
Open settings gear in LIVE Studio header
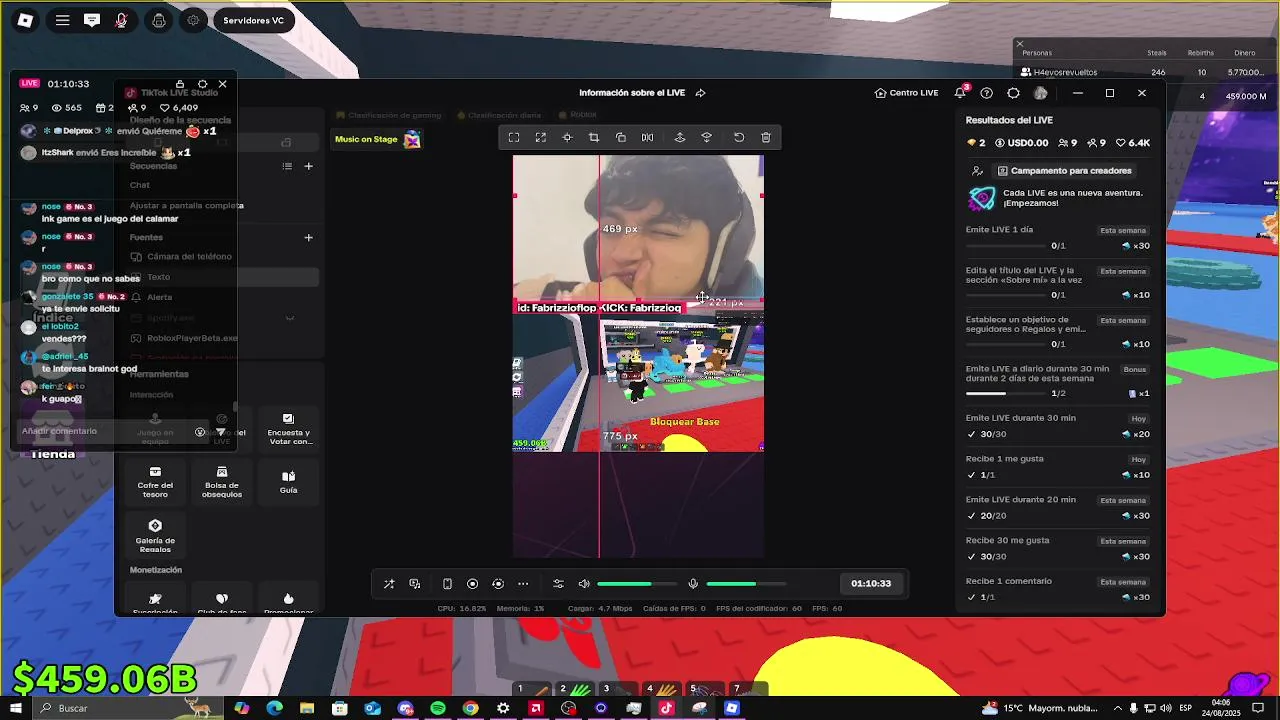click(x=1013, y=93)
